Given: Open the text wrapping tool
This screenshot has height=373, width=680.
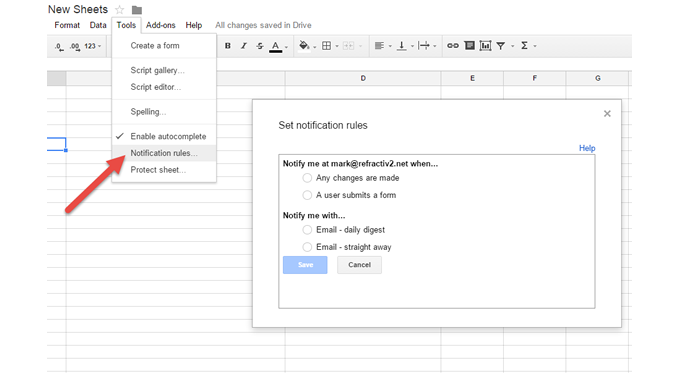Looking at the screenshot, I should click(424, 46).
